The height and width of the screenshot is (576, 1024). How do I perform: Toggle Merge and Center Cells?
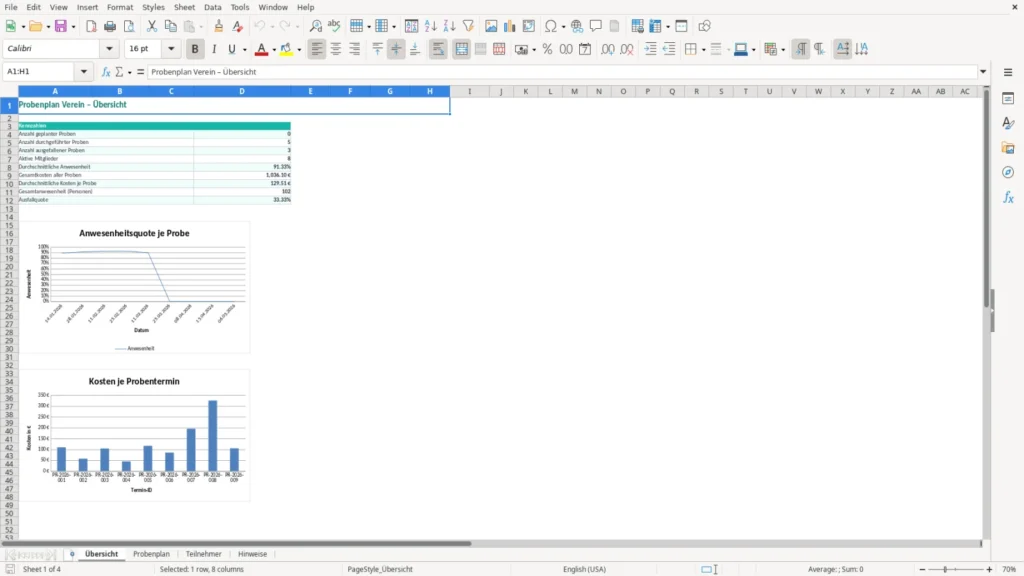462,49
